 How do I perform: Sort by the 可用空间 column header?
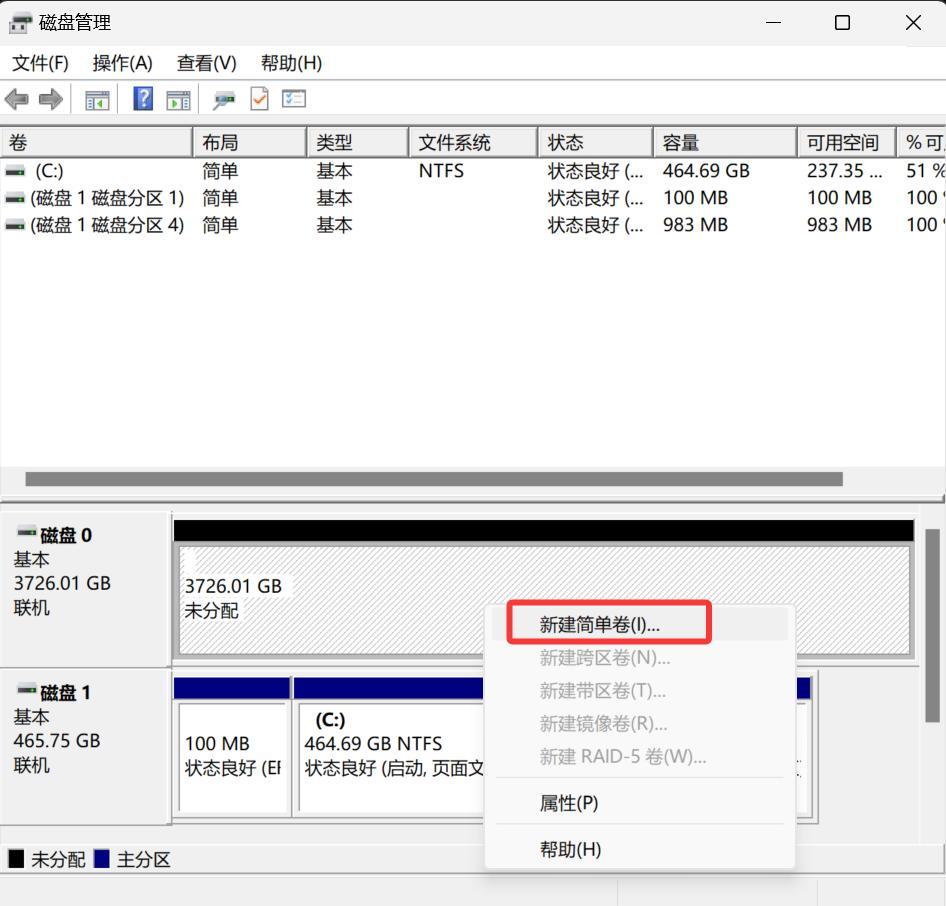click(846, 143)
